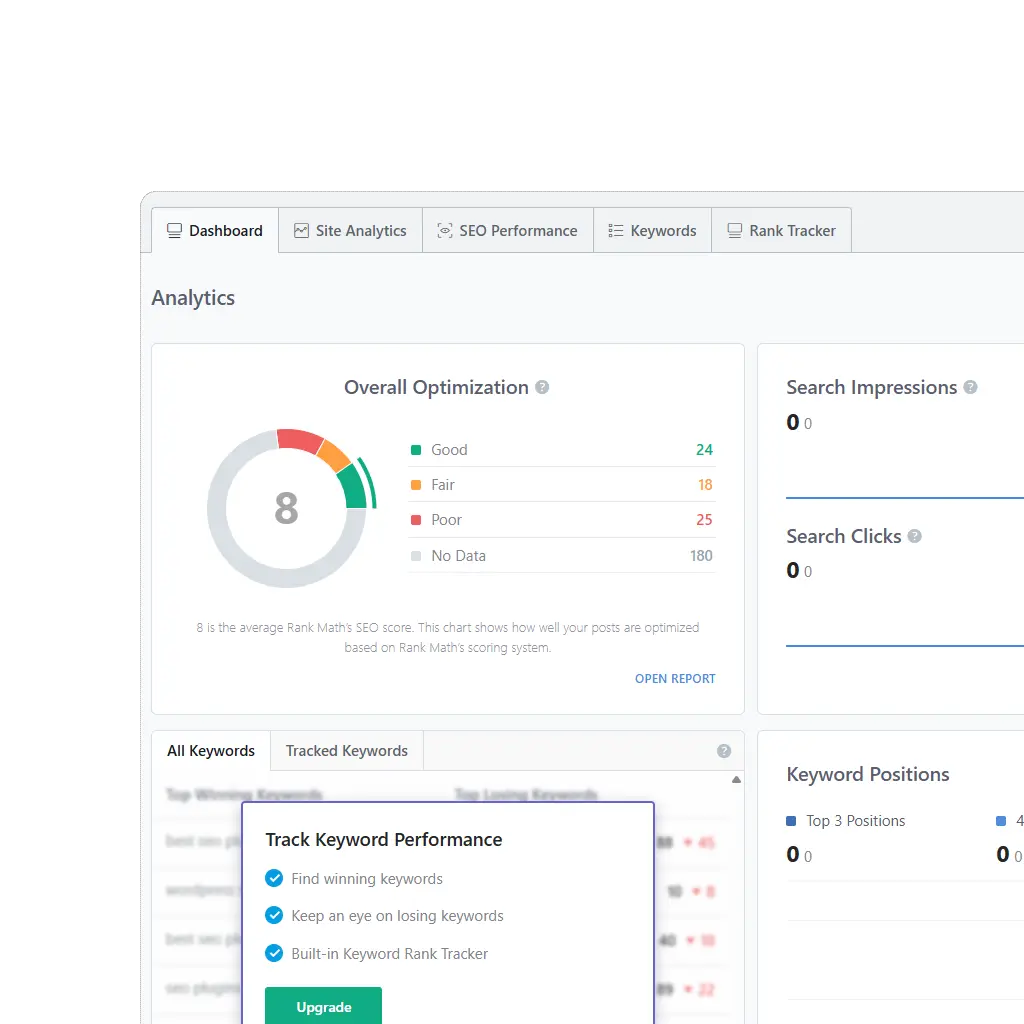Image resolution: width=1024 pixels, height=1024 pixels.
Task: Open the SEO Performance tab
Action: click(508, 230)
